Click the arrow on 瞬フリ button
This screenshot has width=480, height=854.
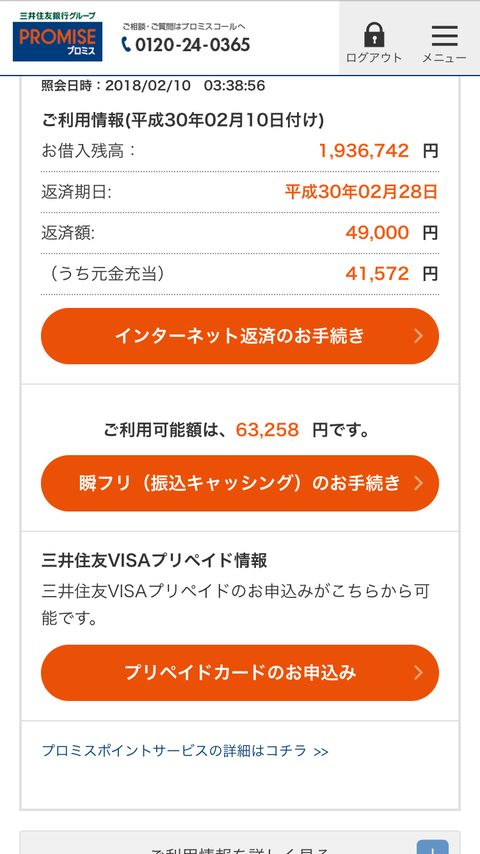(x=418, y=483)
